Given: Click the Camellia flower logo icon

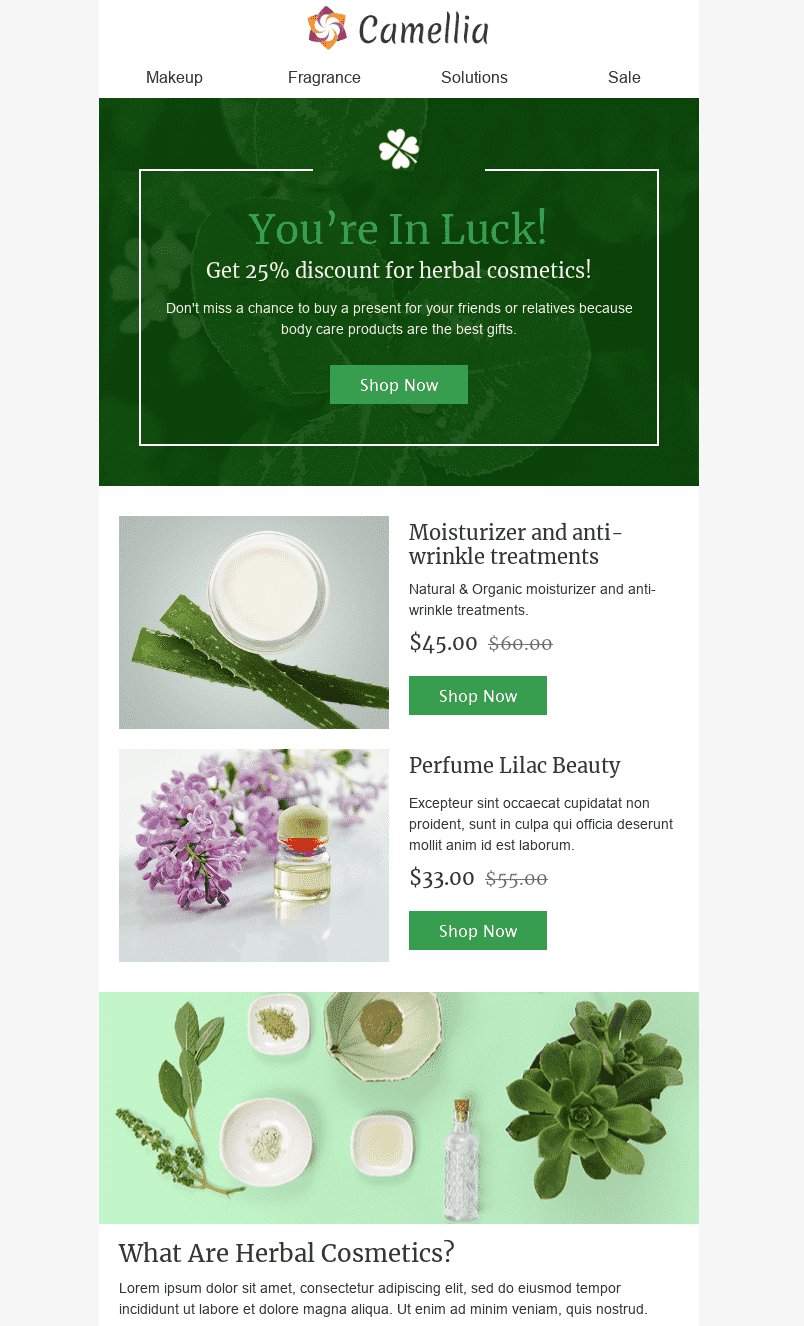Looking at the screenshot, I should click(x=327, y=28).
